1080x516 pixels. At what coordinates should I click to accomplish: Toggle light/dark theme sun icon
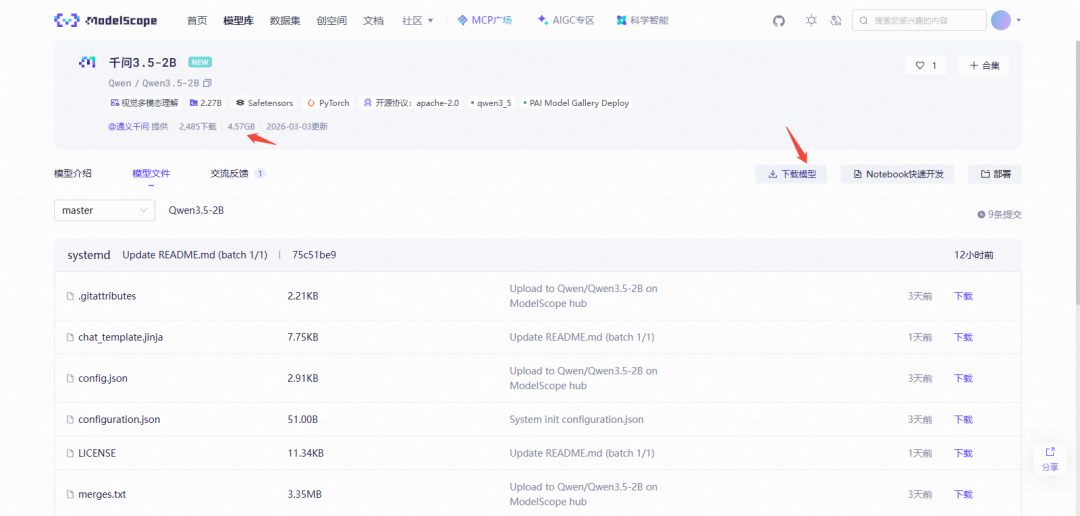[x=811, y=21]
